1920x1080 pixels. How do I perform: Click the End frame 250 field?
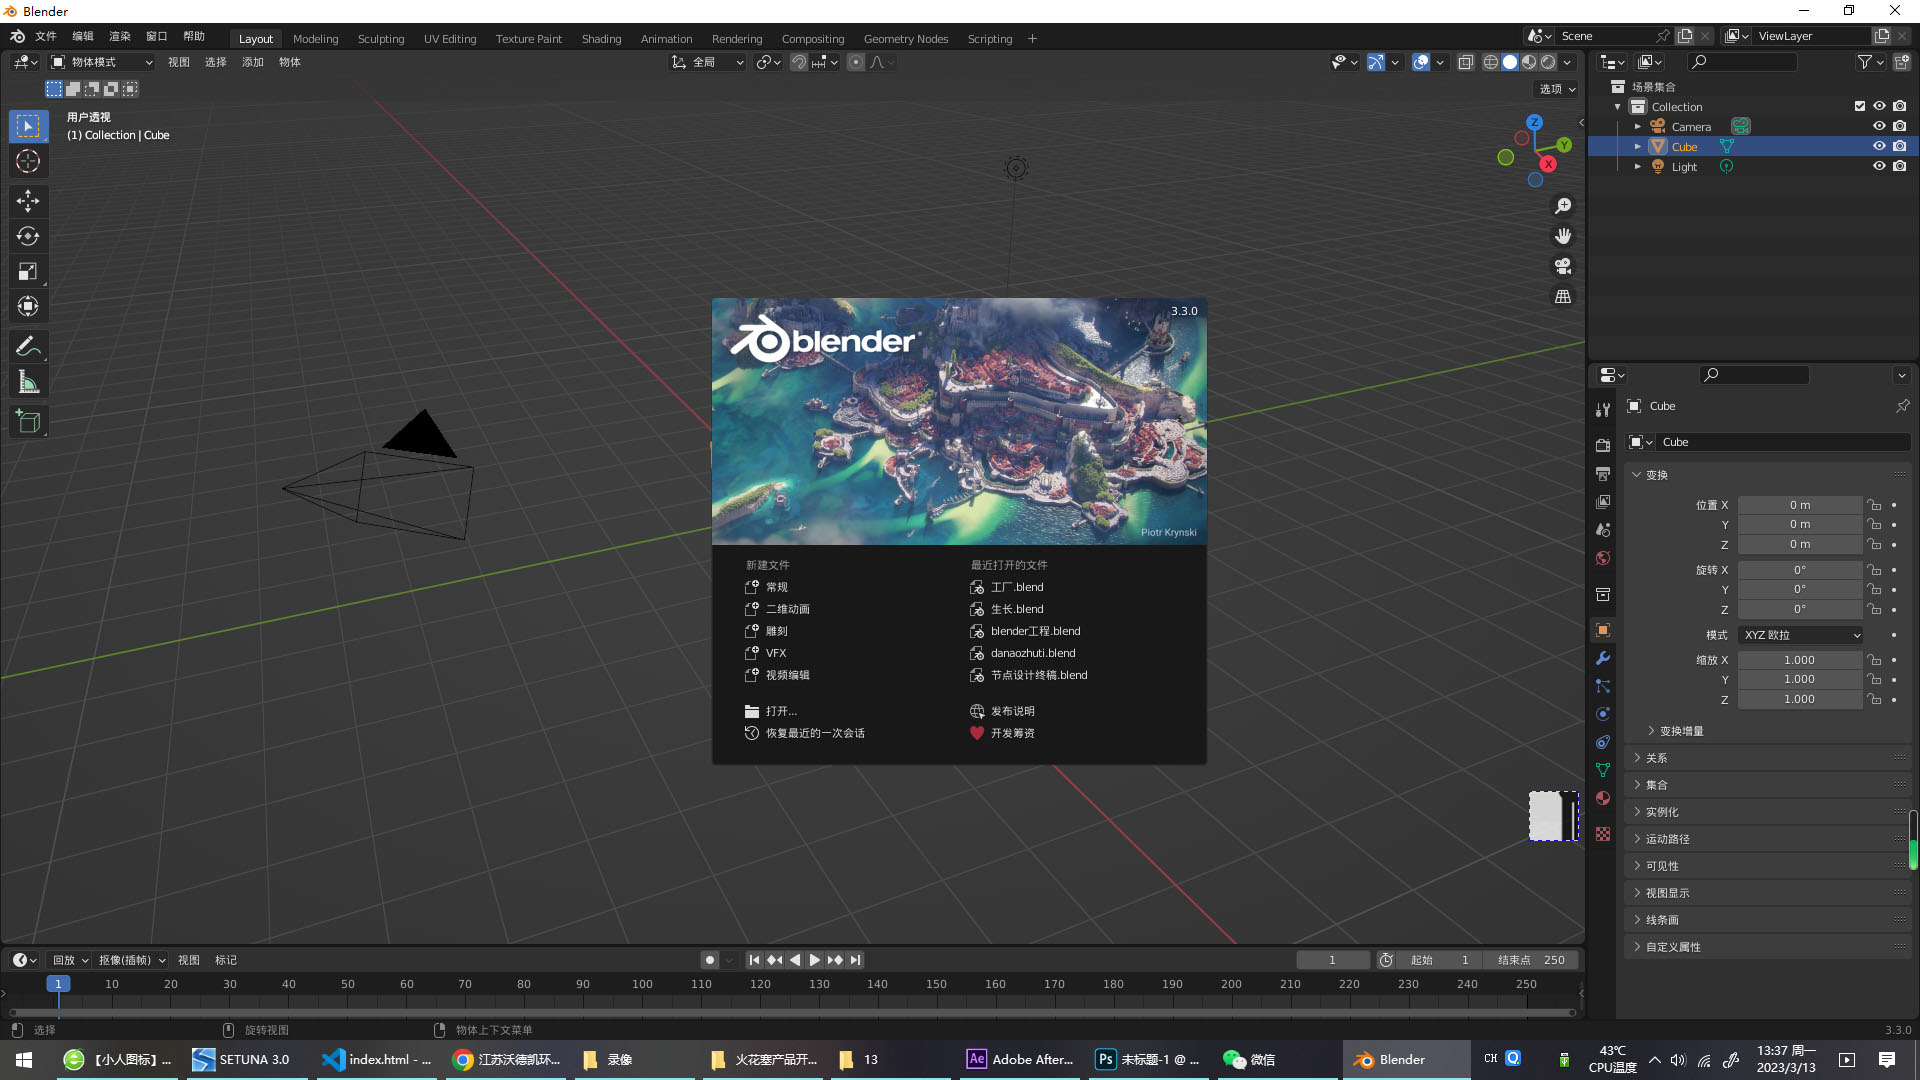coord(1531,960)
